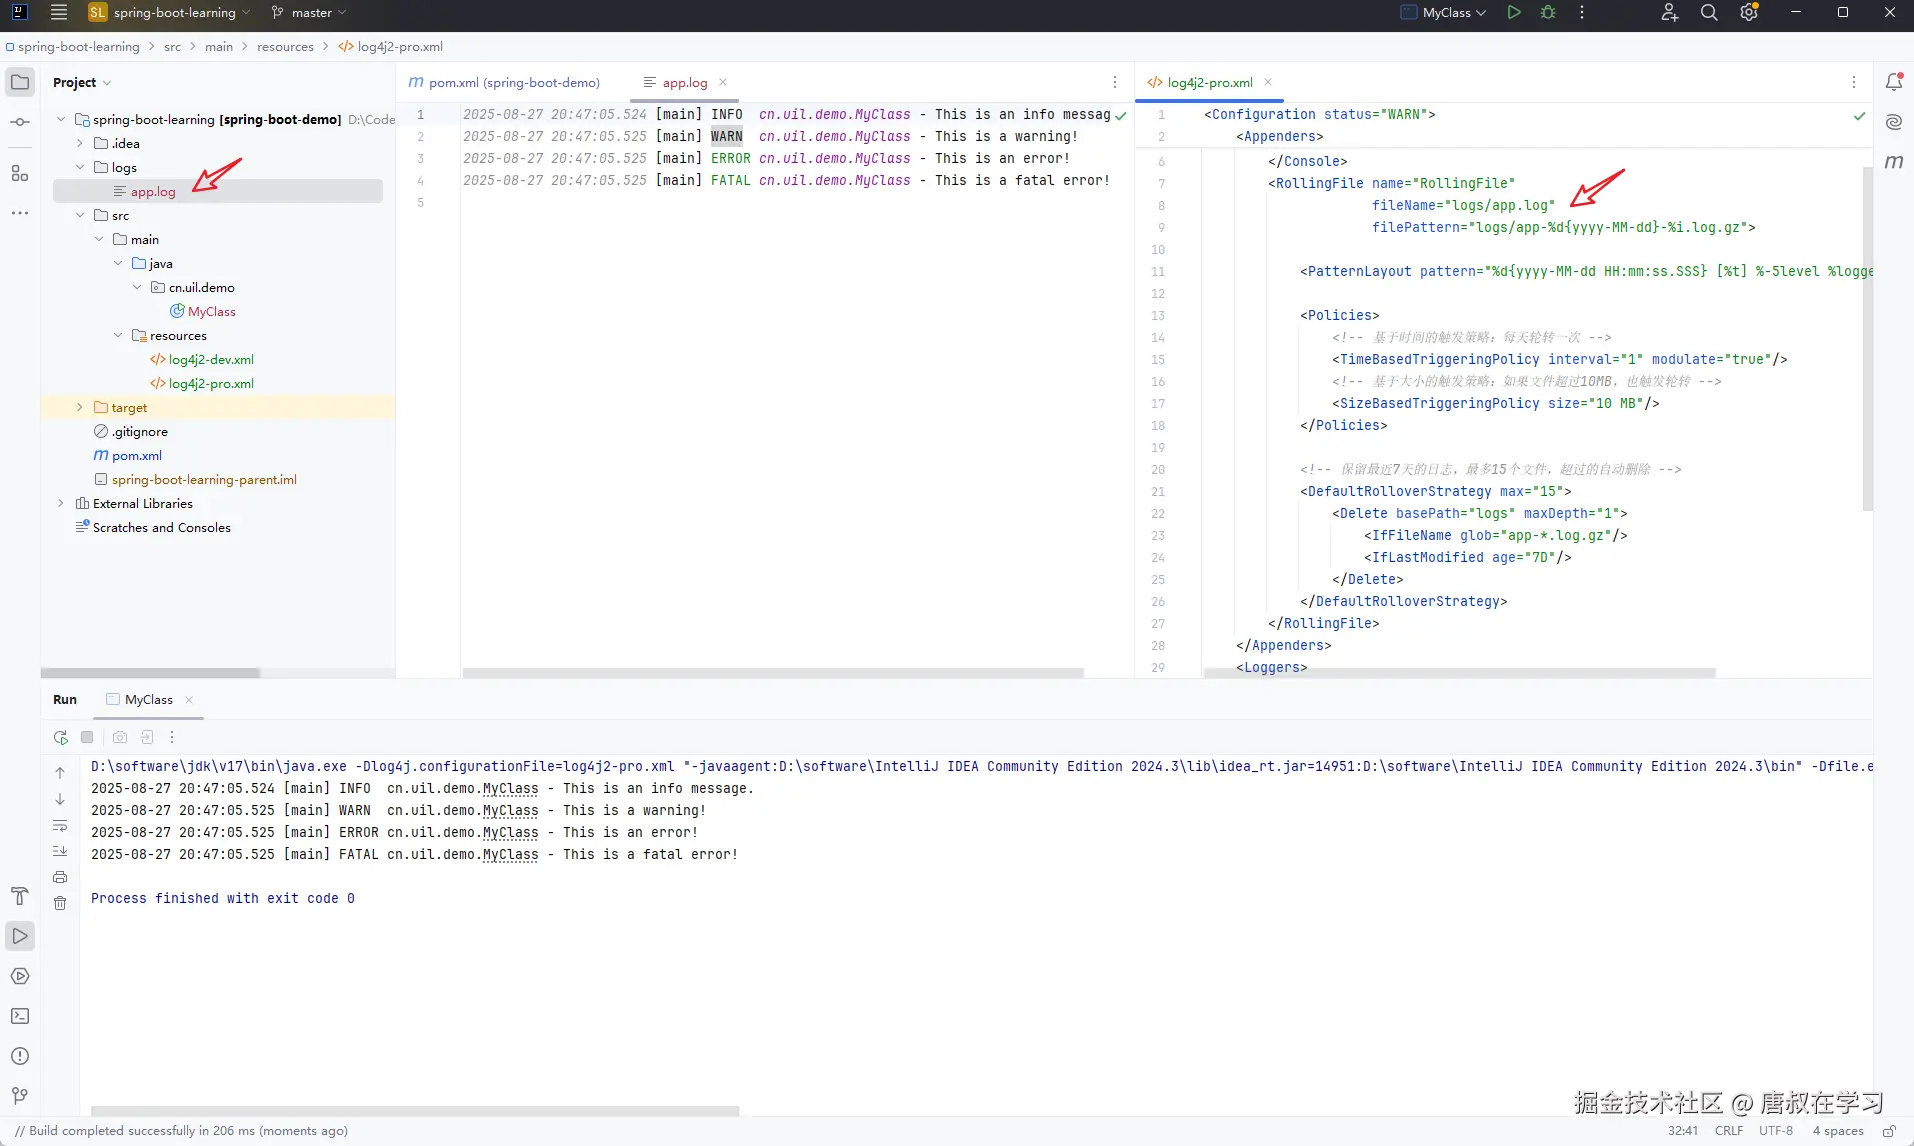Rerun MyClass in the Run toolbar
The image size is (1914, 1146).
click(61, 737)
